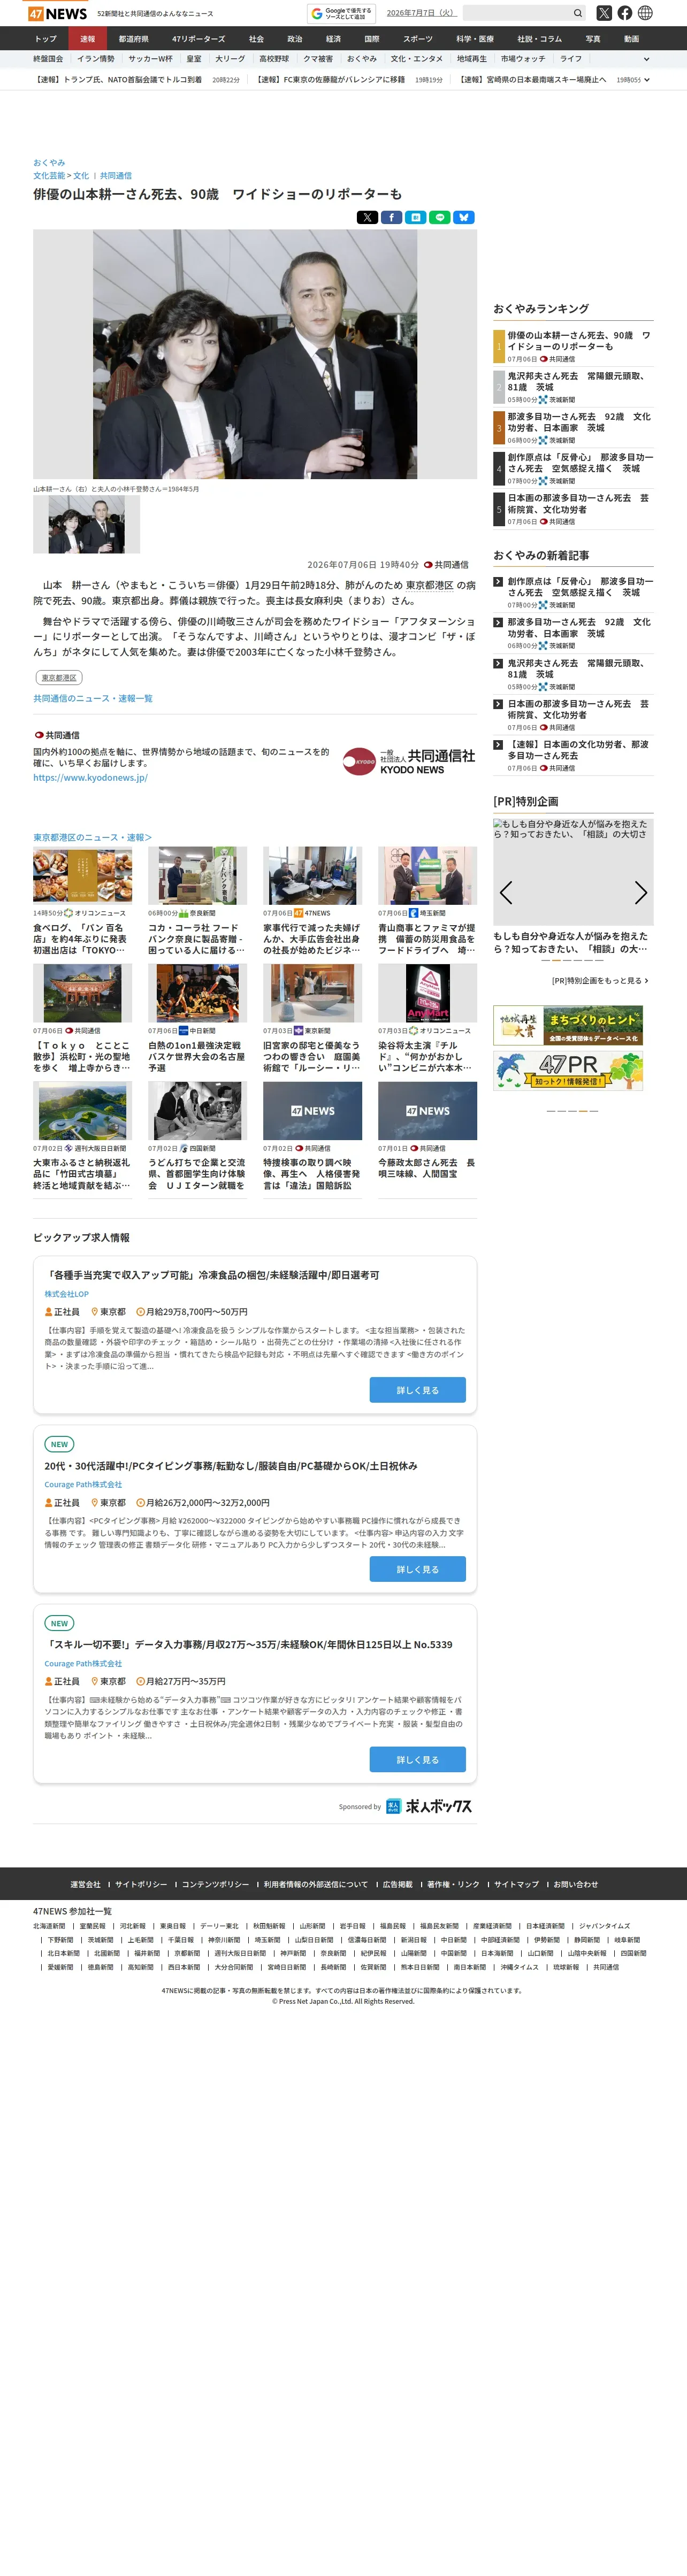Open 【速報】日本画の文化功労者 latest article
Viewport: 687px width, 2576px height.
(579, 750)
